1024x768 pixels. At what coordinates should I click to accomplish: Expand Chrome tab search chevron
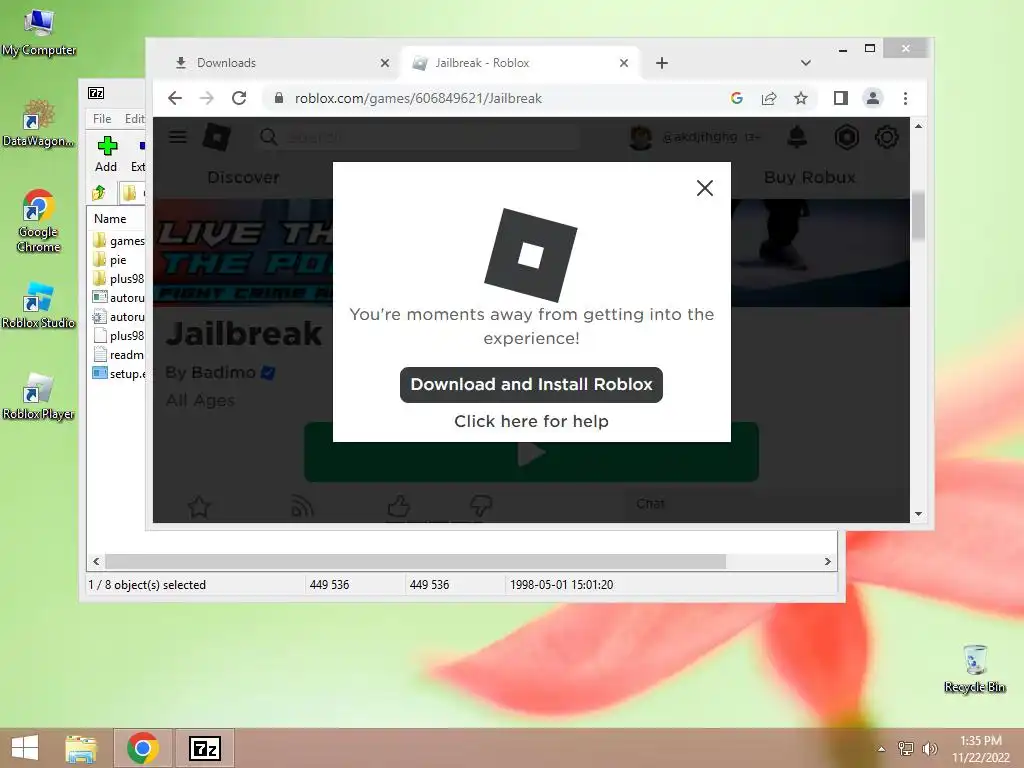tap(805, 63)
